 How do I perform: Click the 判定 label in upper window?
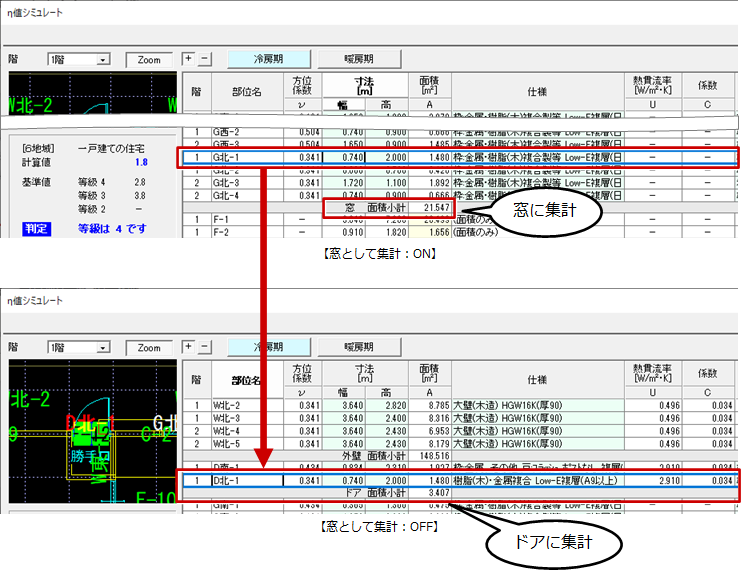(36, 229)
